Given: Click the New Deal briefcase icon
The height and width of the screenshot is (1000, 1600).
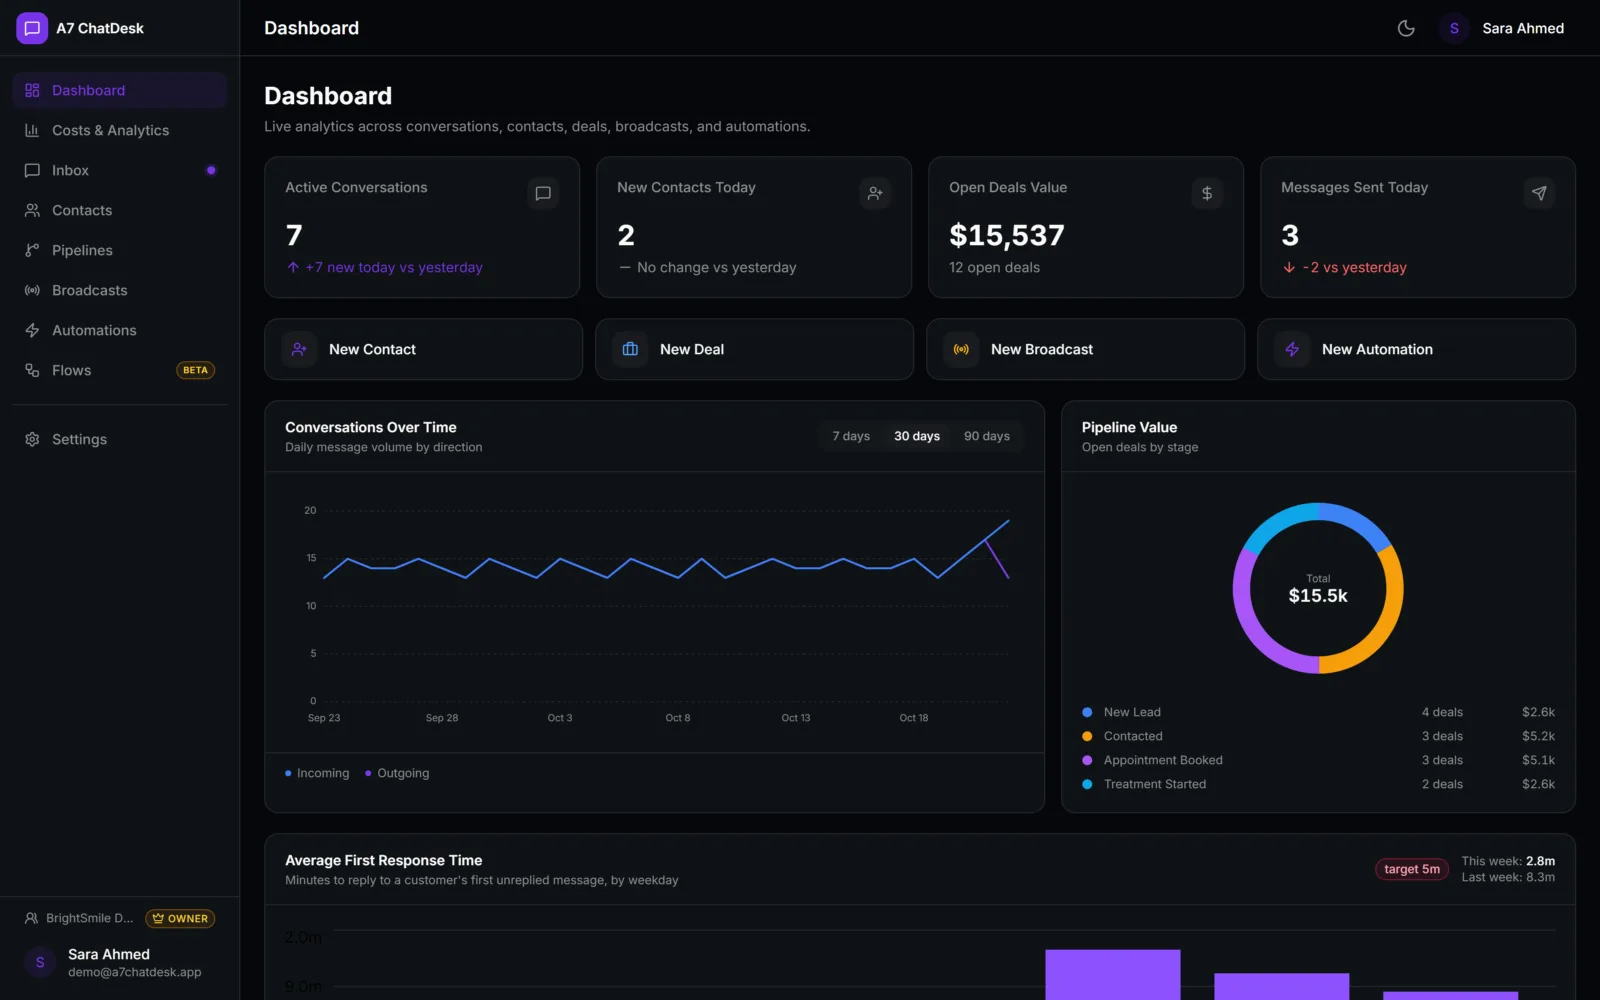Looking at the screenshot, I should [x=630, y=349].
